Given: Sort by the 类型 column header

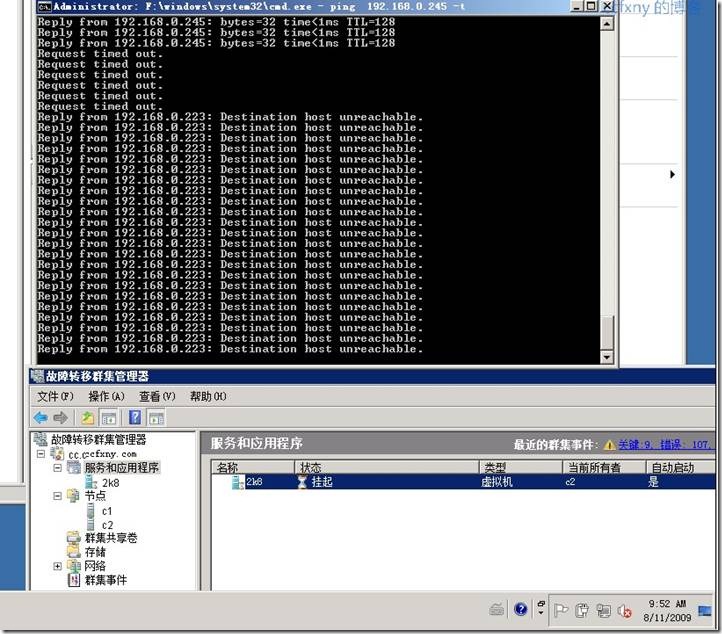Looking at the screenshot, I should [x=521, y=467].
